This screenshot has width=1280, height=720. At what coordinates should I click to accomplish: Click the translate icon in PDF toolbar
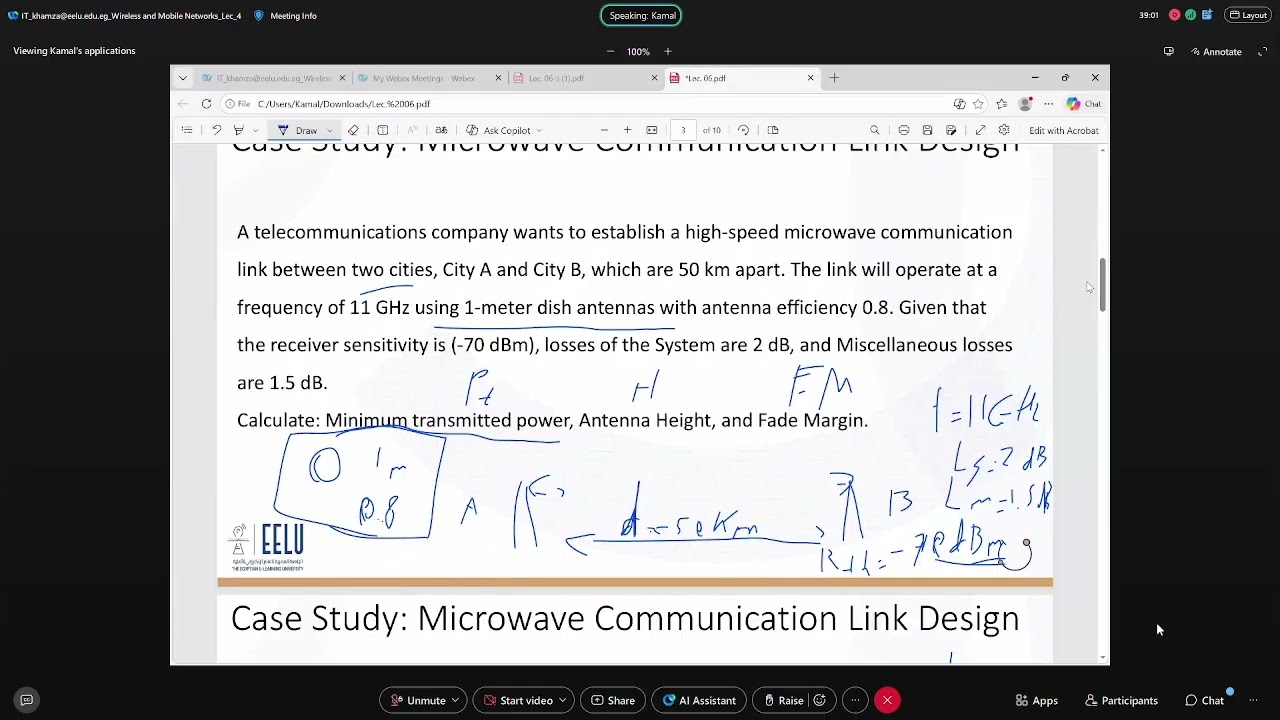[441, 130]
